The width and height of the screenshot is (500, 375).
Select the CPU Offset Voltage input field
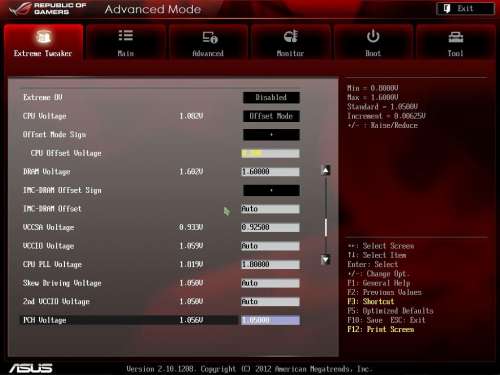click(270, 153)
